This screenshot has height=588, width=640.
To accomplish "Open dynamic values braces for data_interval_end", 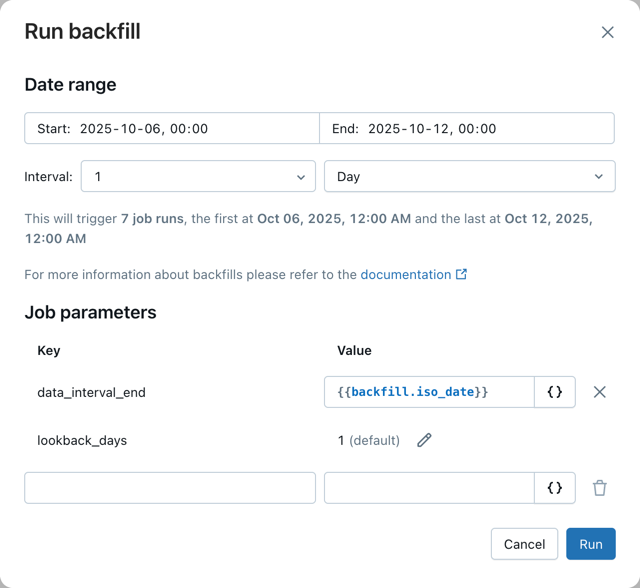I will (555, 392).
